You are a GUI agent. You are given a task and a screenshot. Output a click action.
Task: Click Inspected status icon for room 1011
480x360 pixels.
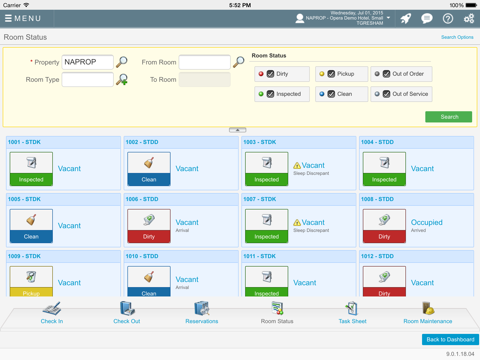(267, 281)
